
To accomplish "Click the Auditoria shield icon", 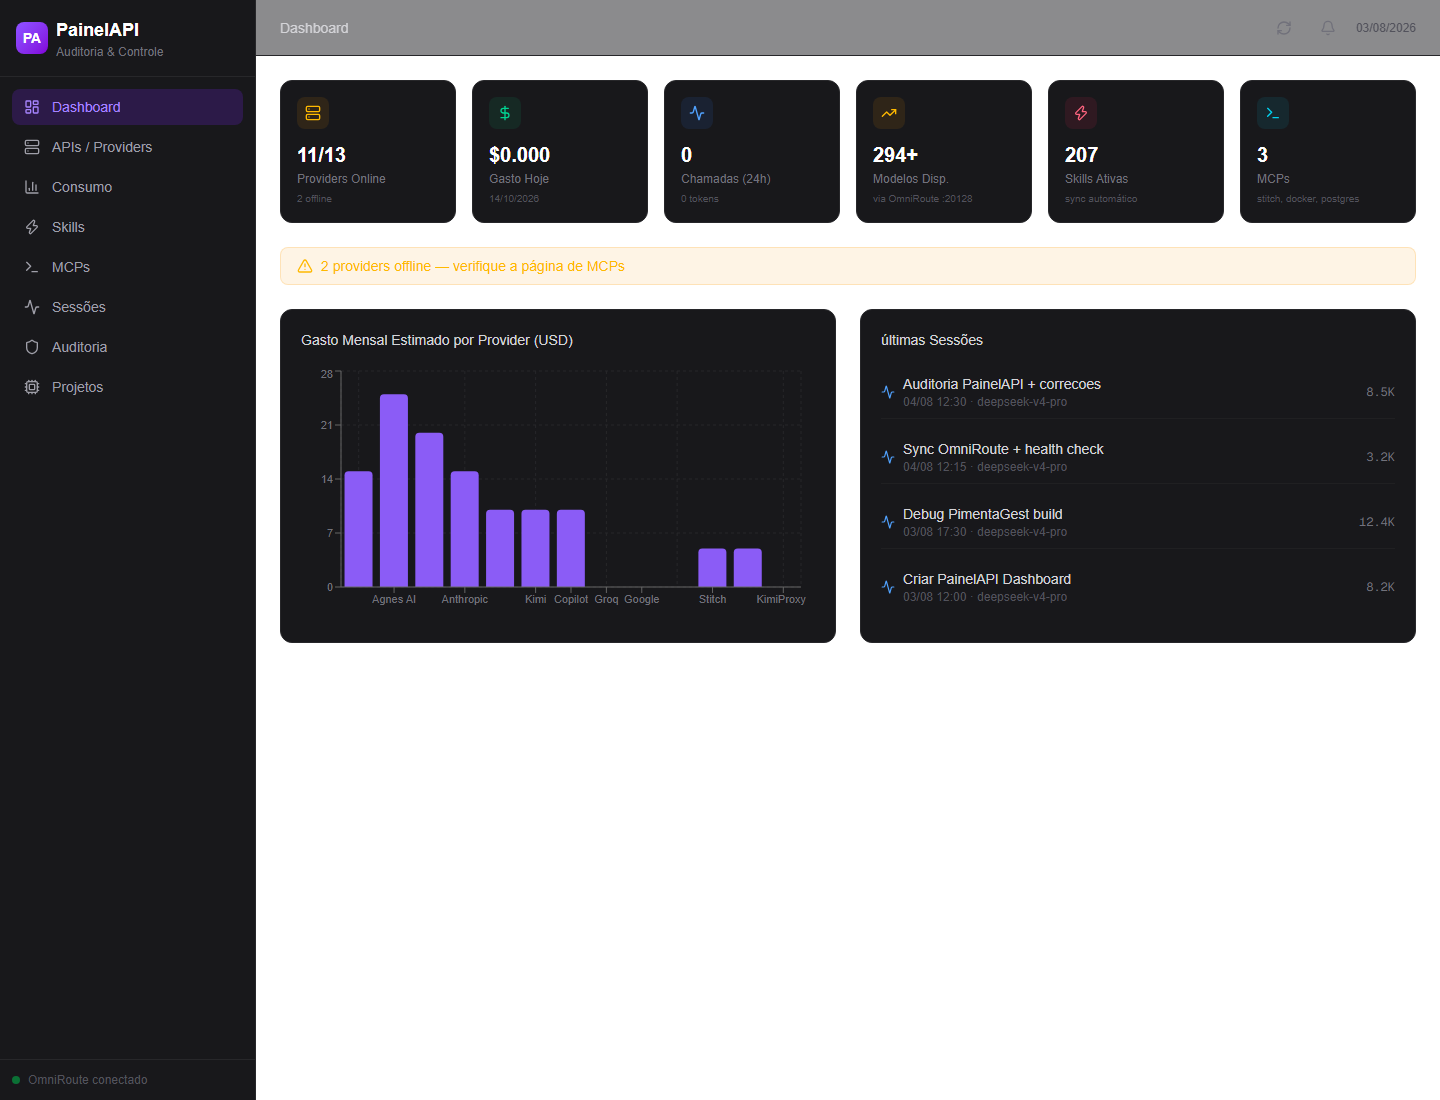I will (32, 347).
